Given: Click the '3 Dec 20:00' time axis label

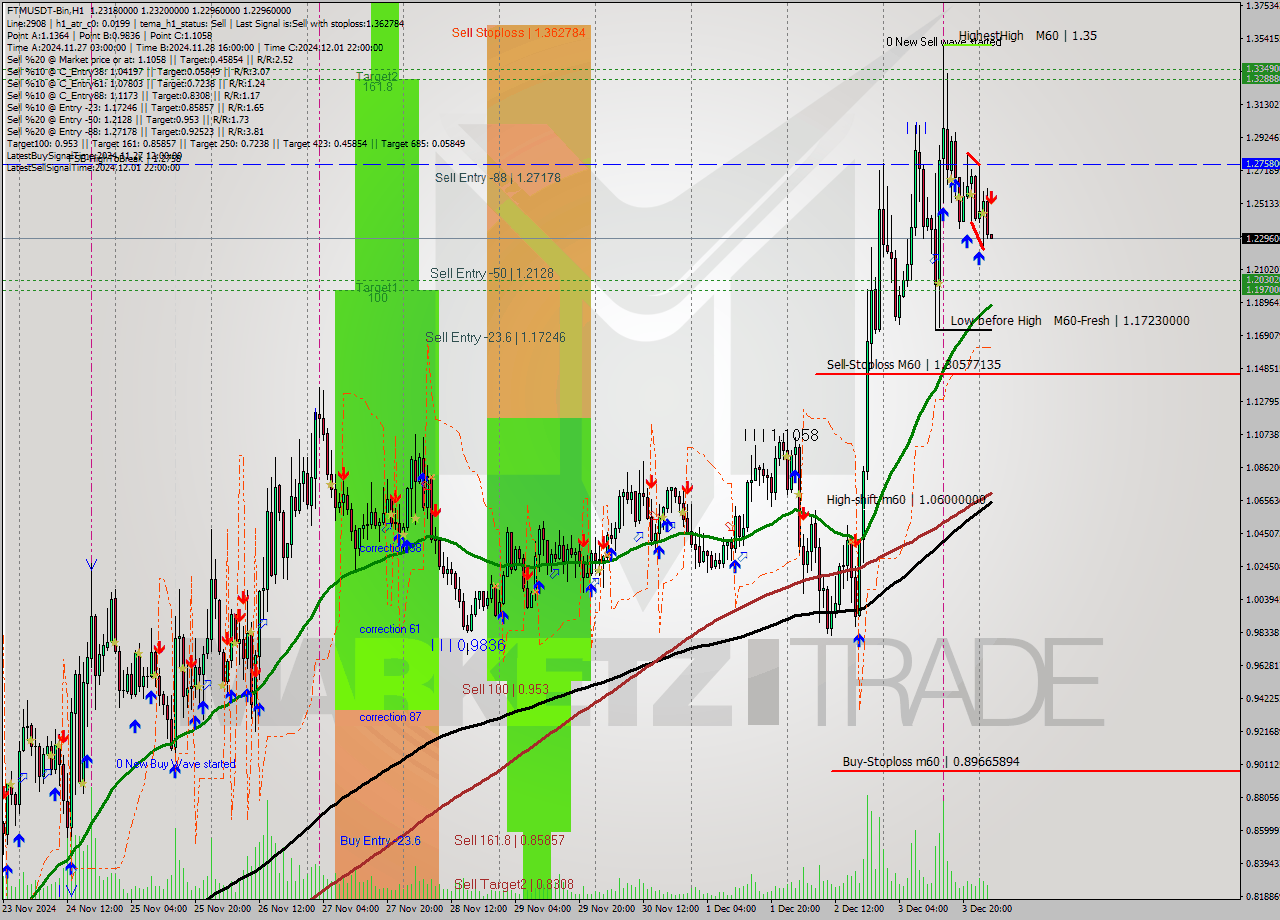Looking at the screenshot, I should pyautogui.click(x=987, y=909).
